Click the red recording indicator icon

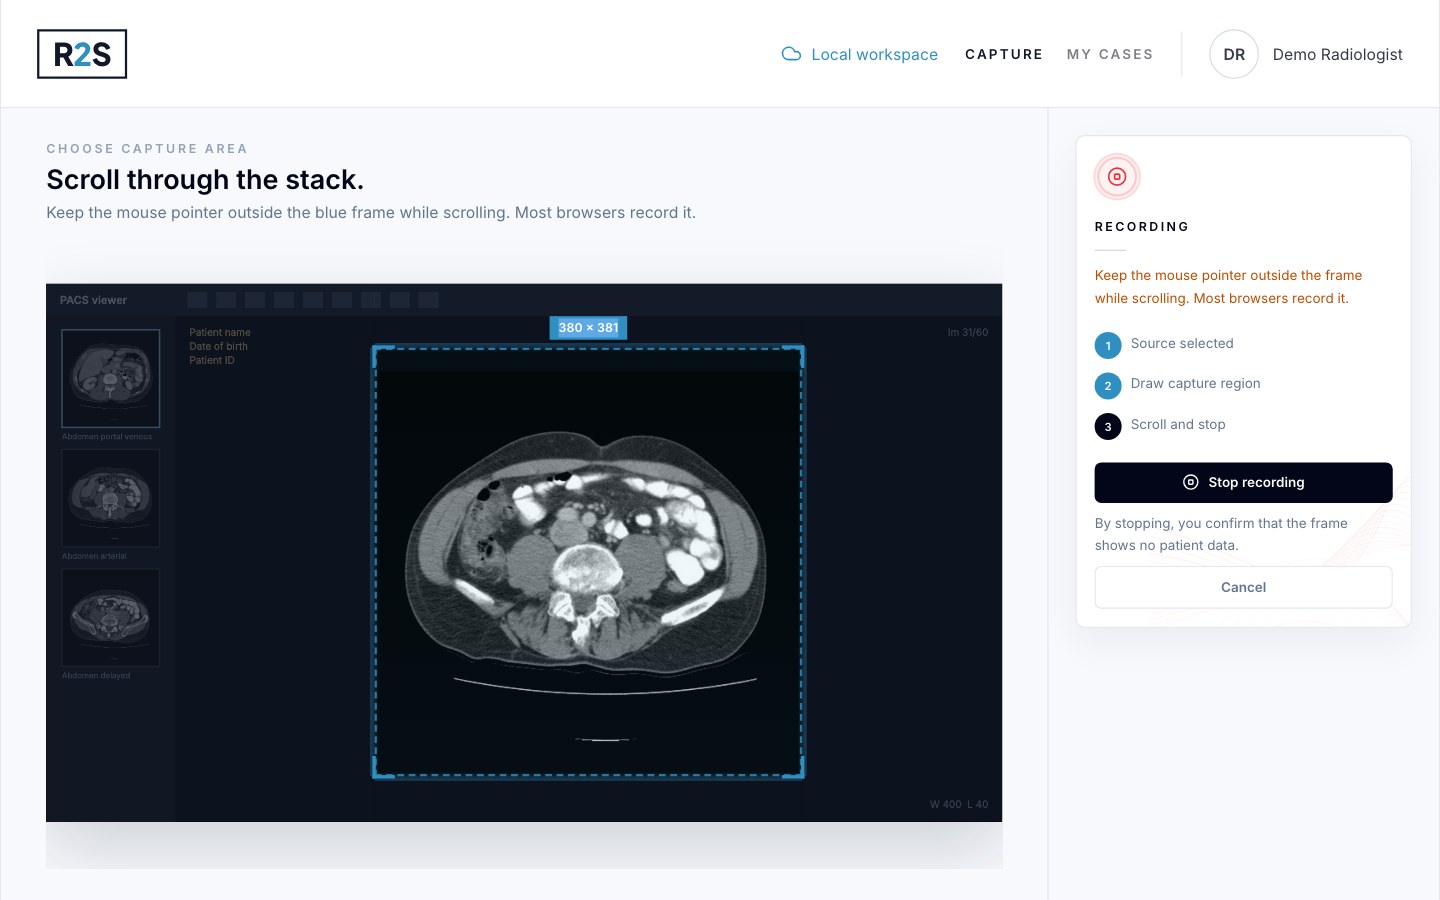click(x=1117, y=177)
